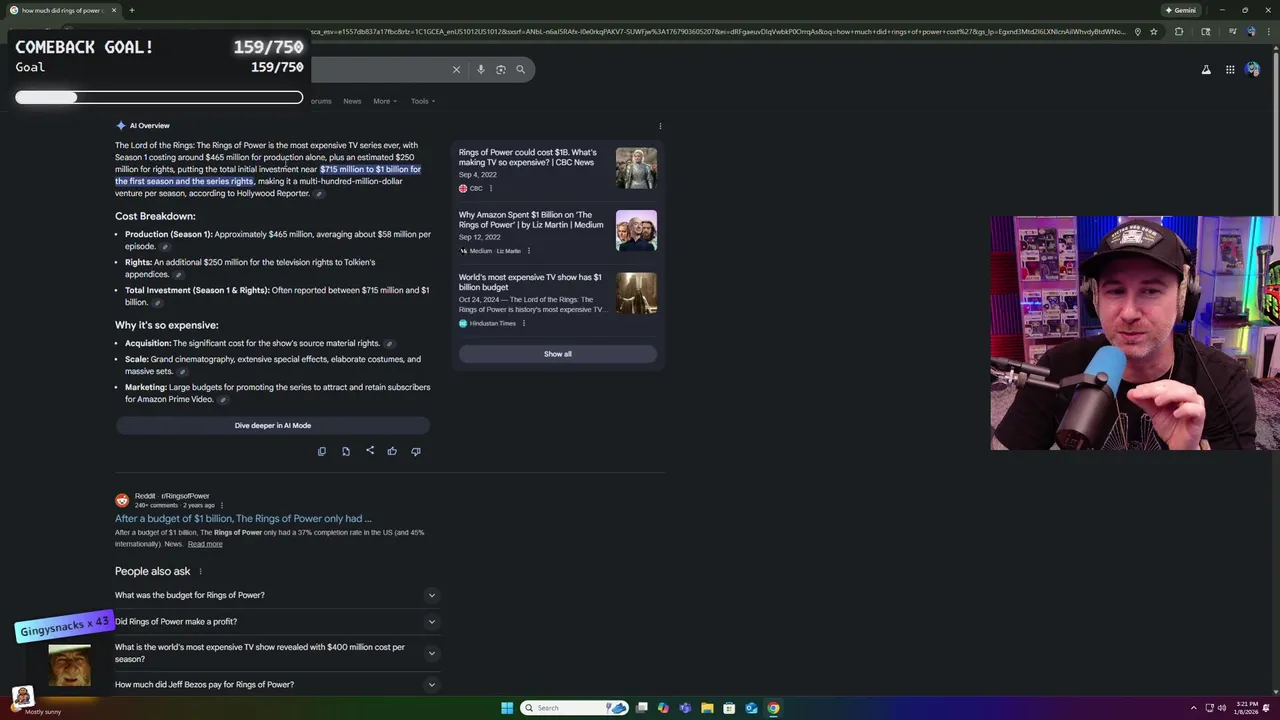Open the taskbar clock showing 3:21 PM

pos(1247,708)
